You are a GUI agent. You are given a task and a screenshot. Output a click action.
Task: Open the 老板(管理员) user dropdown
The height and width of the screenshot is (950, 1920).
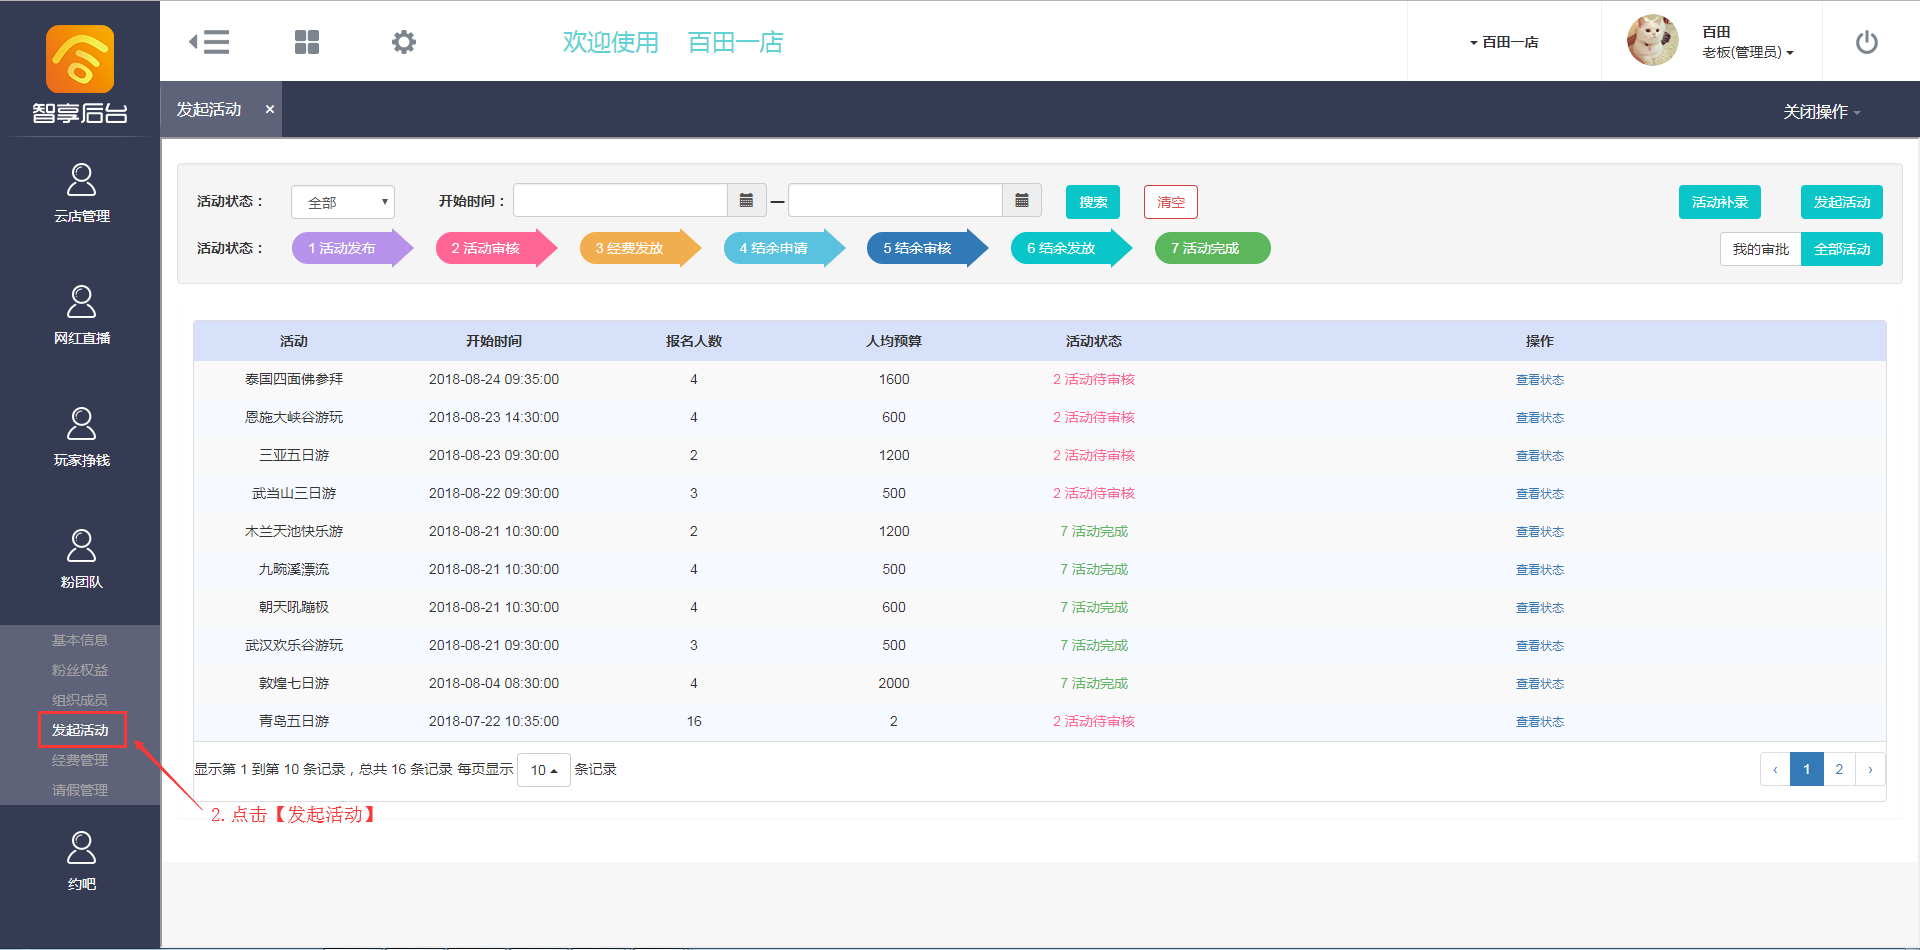pyautogui.click(x=1748, y=52)
